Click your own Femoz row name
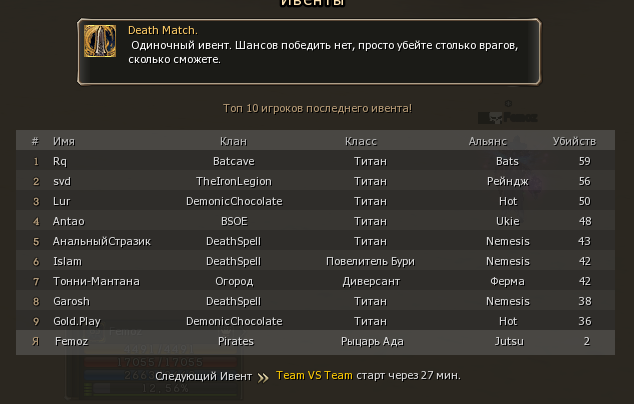The height and width of the screenshot is (404, 634). [70, 341]
